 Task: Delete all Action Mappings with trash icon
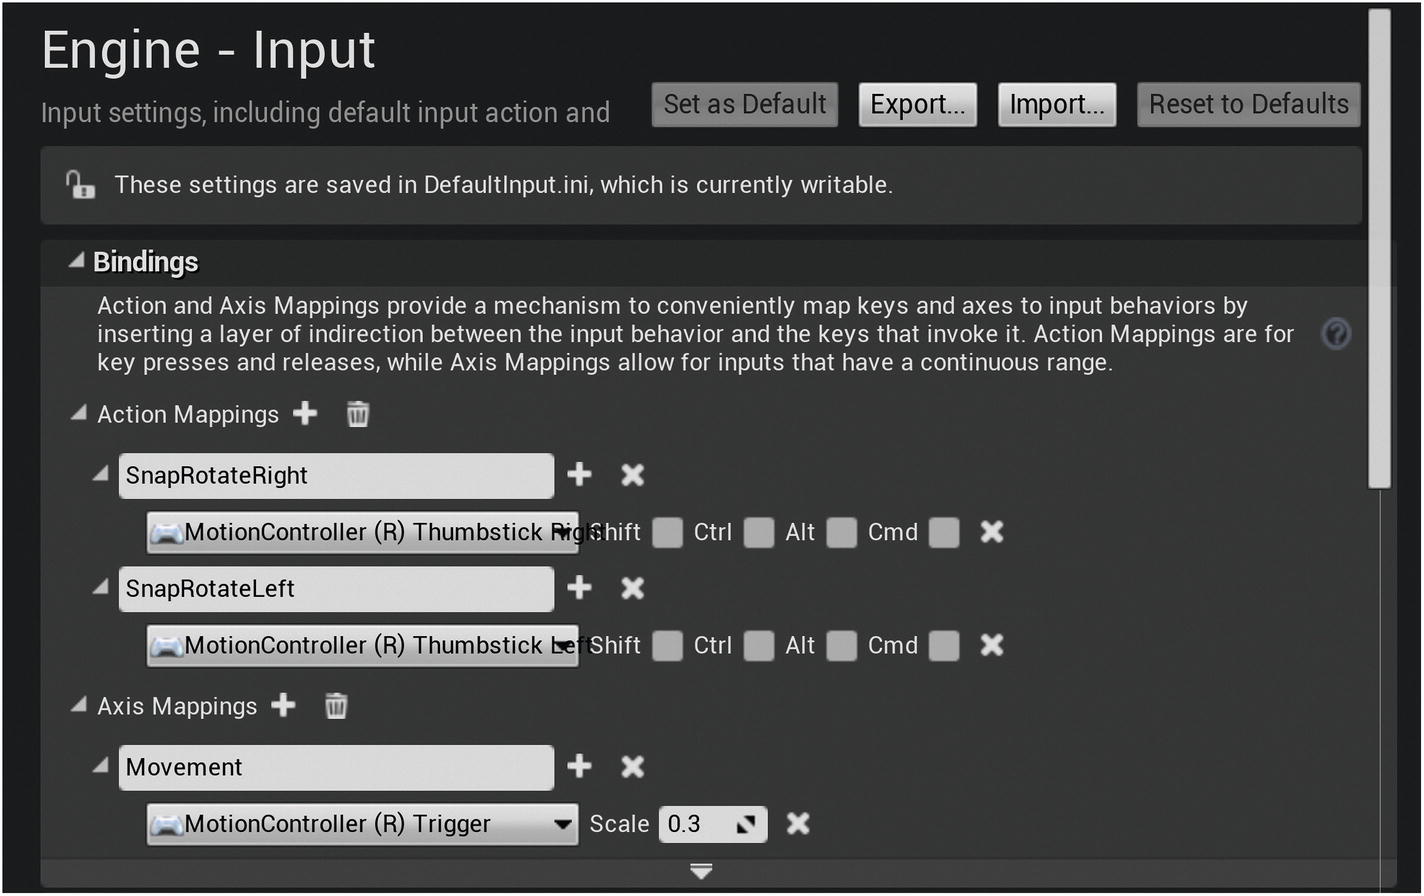pyautogui.click(x=357, y=414)
